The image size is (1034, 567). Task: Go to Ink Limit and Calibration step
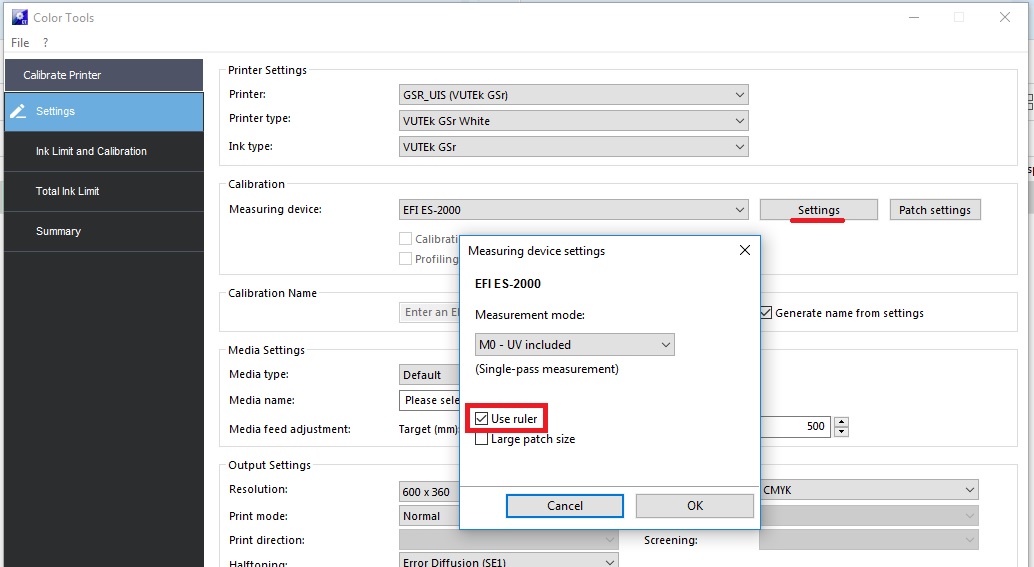pos(104,151)
